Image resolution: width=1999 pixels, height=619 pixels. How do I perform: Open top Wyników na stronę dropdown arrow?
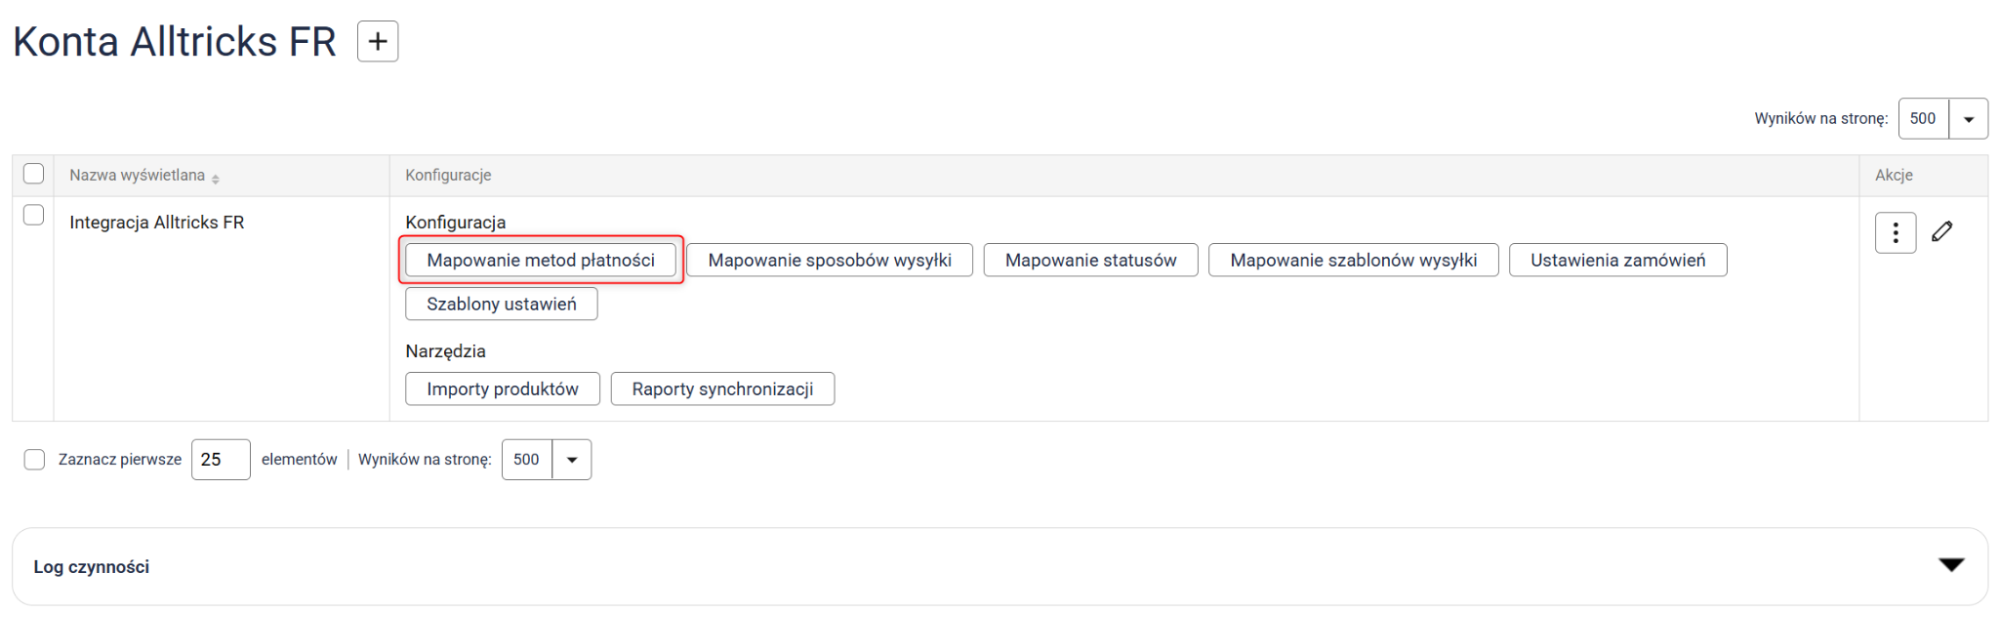(1967, 119)
